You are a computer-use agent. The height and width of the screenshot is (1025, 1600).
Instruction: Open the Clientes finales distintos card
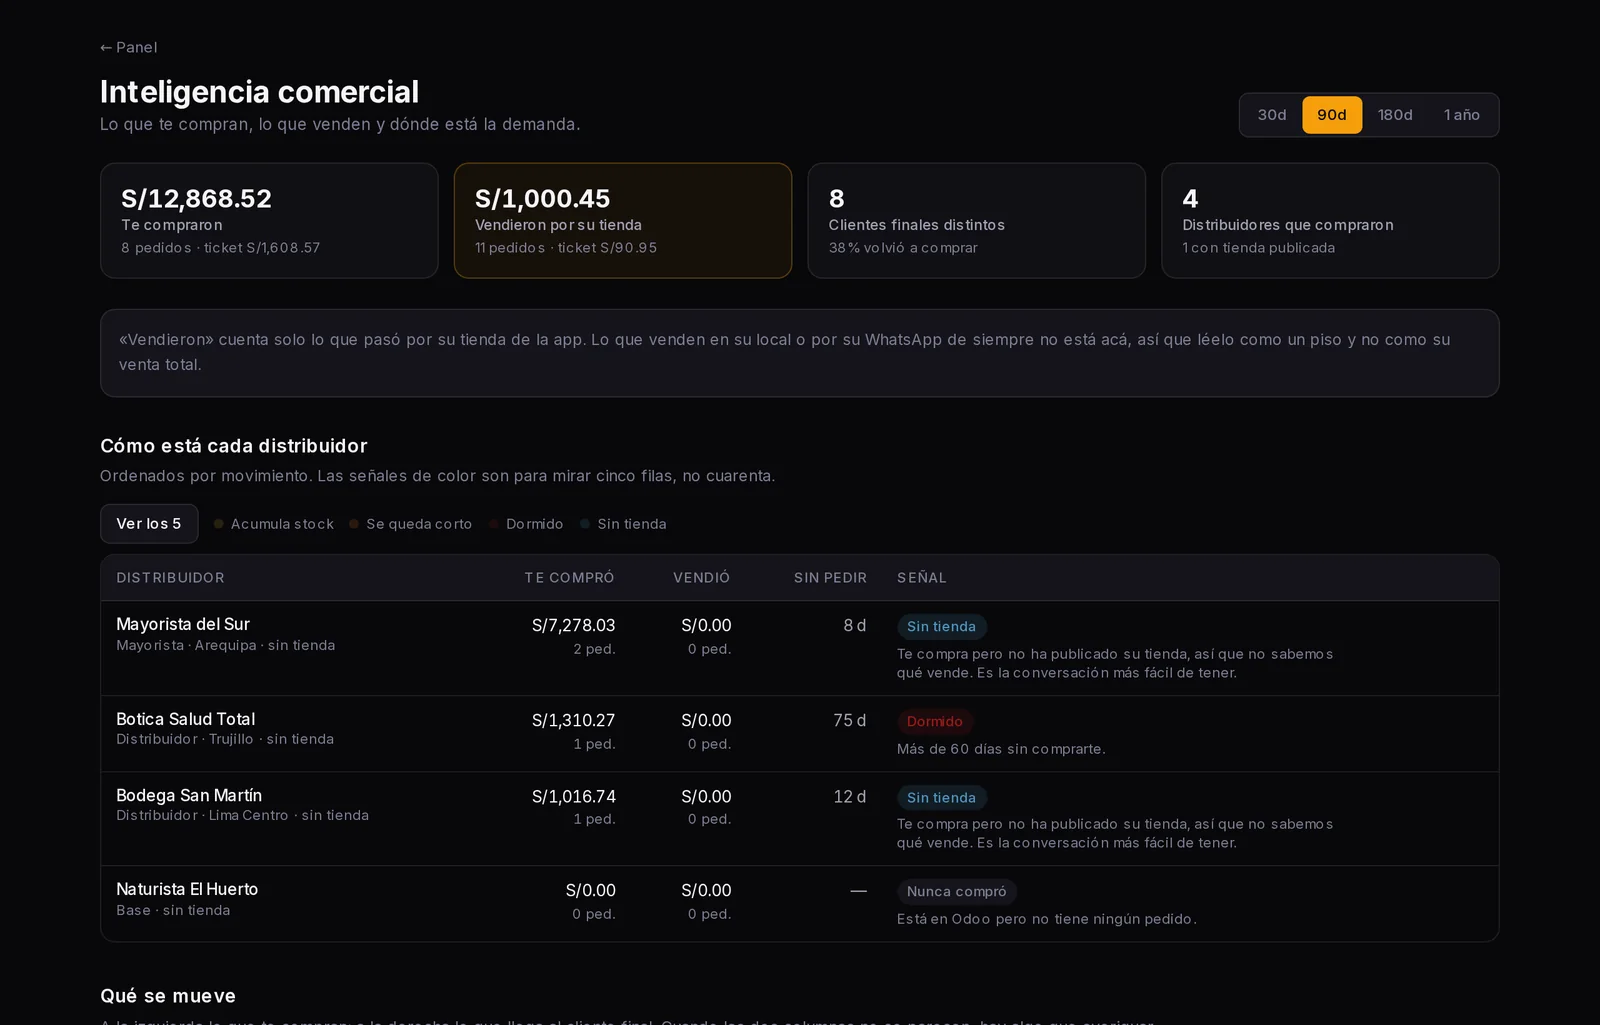(x=977, y=221)
